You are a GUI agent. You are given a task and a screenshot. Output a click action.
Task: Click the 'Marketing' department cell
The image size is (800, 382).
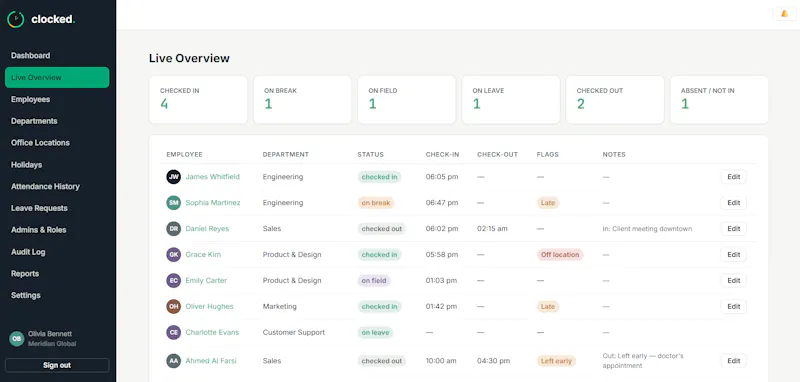click(280, 307)
